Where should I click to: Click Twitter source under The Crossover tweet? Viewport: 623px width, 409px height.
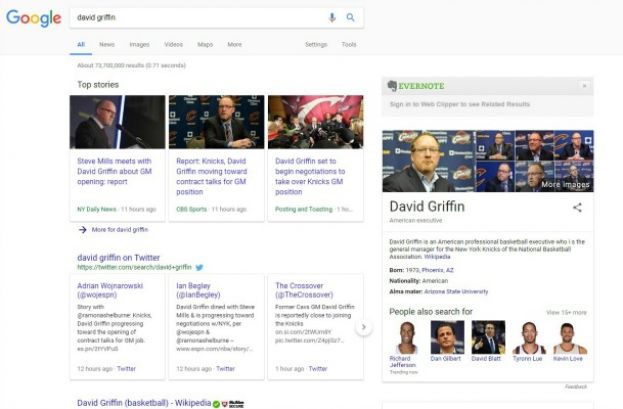click(318, 369)
